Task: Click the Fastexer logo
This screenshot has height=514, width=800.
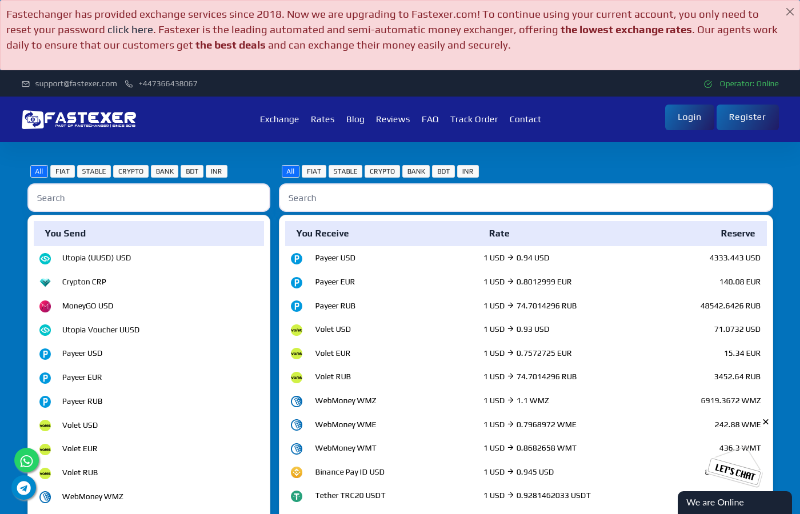Action: pyautogui.click(x=79, y=119)
